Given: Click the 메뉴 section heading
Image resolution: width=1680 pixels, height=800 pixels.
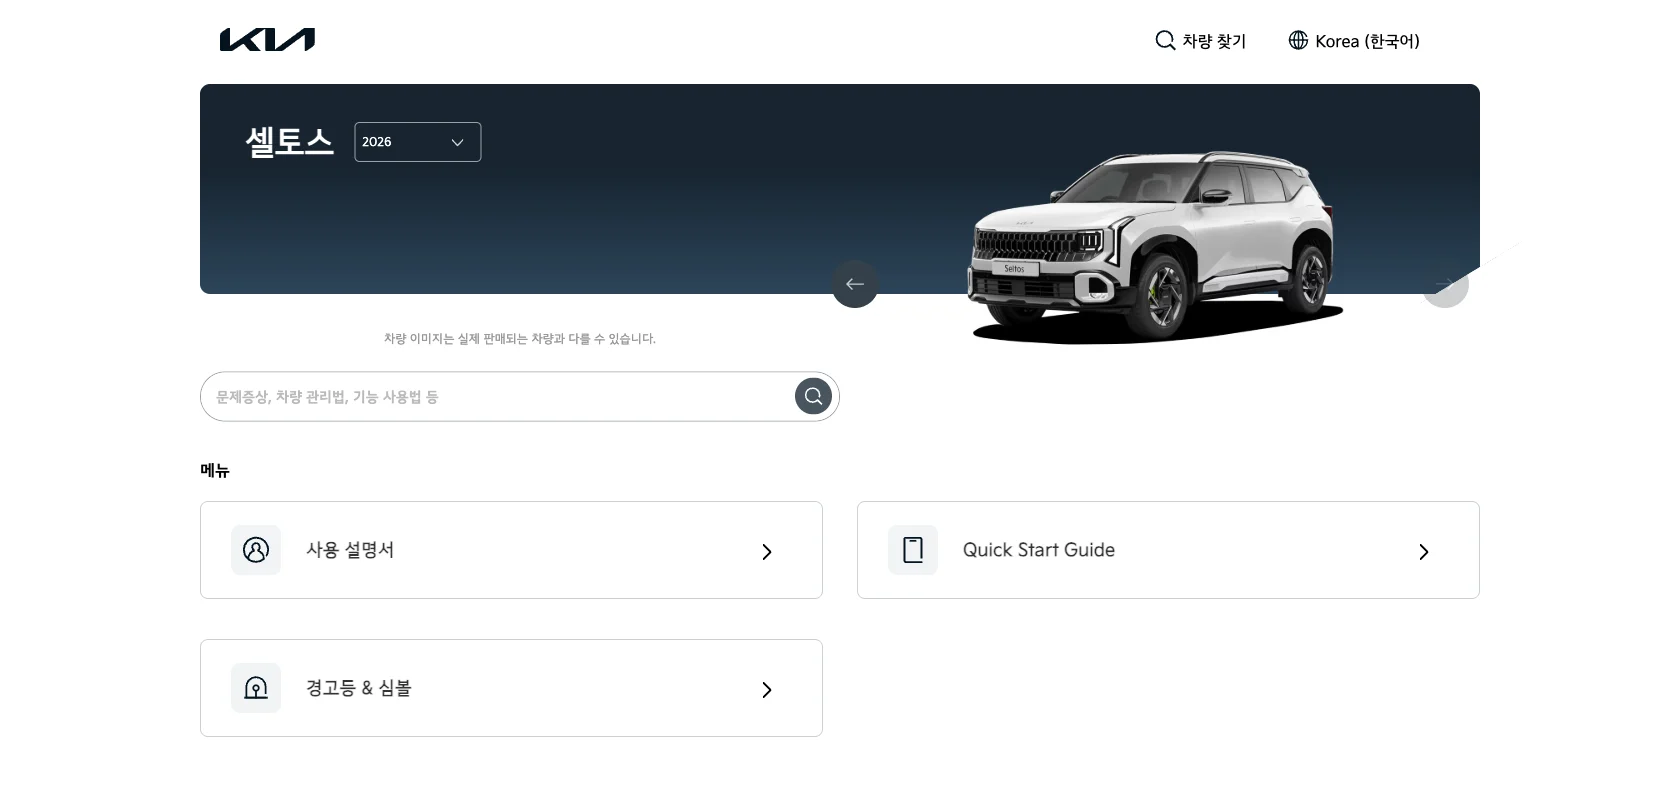Looking at the screenshot, I should (215, 470).
